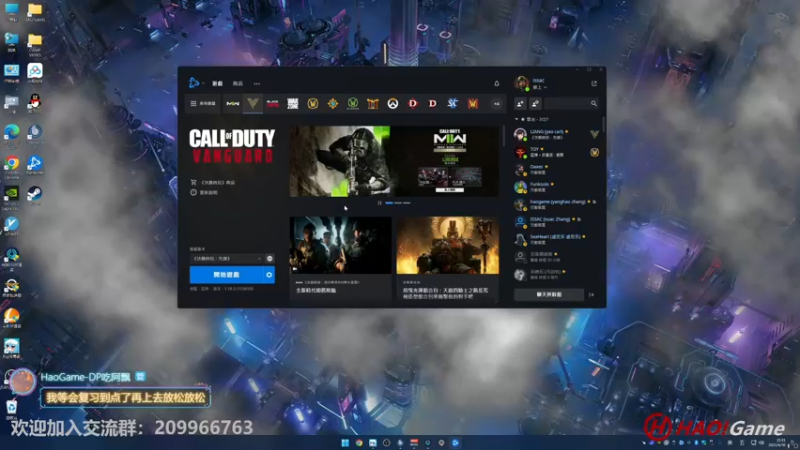Click the main content scrollbar
This screenshot has width=800, height=450.
tap(504, 135)
